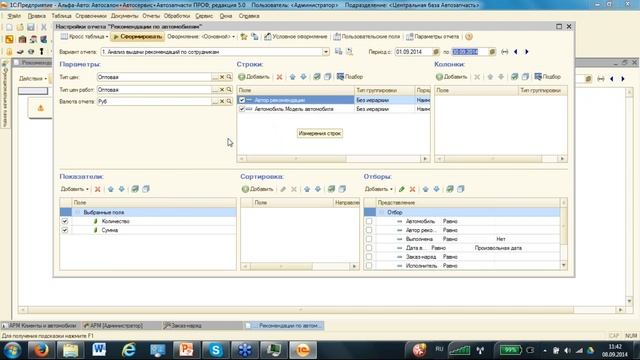
Task: Clear the Тип цен field
Action: [x=222, y=77]
